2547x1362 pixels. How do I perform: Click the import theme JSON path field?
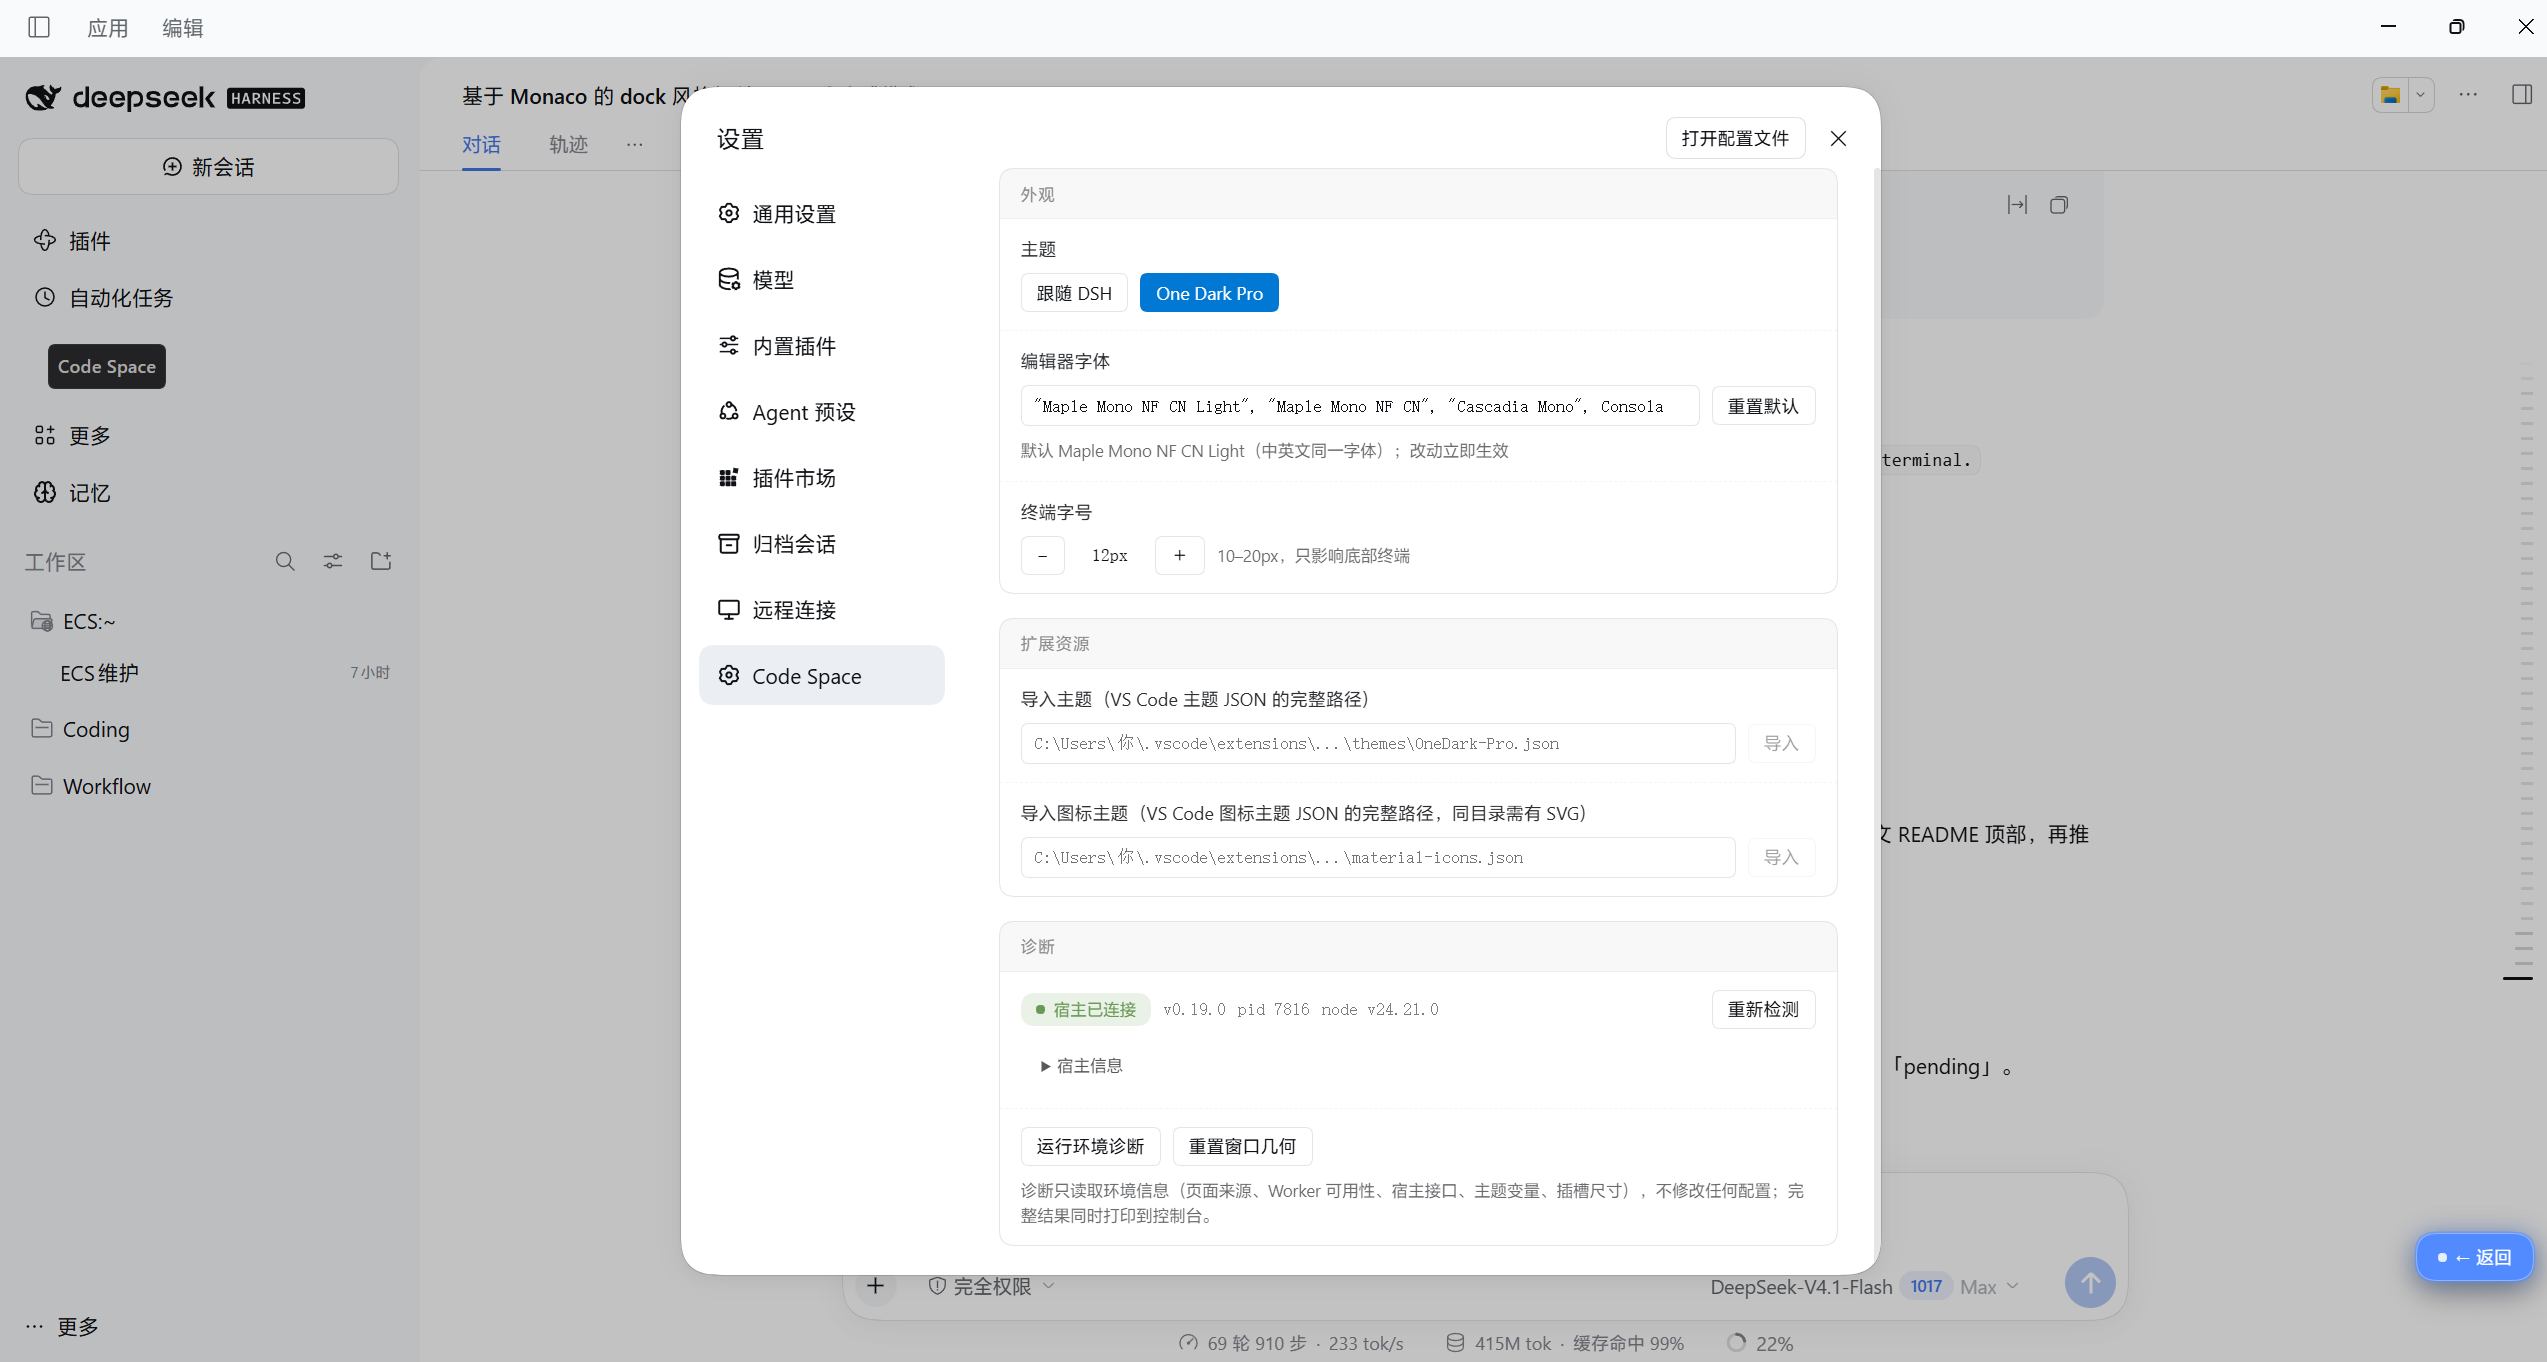click(x=1377, y=743)
